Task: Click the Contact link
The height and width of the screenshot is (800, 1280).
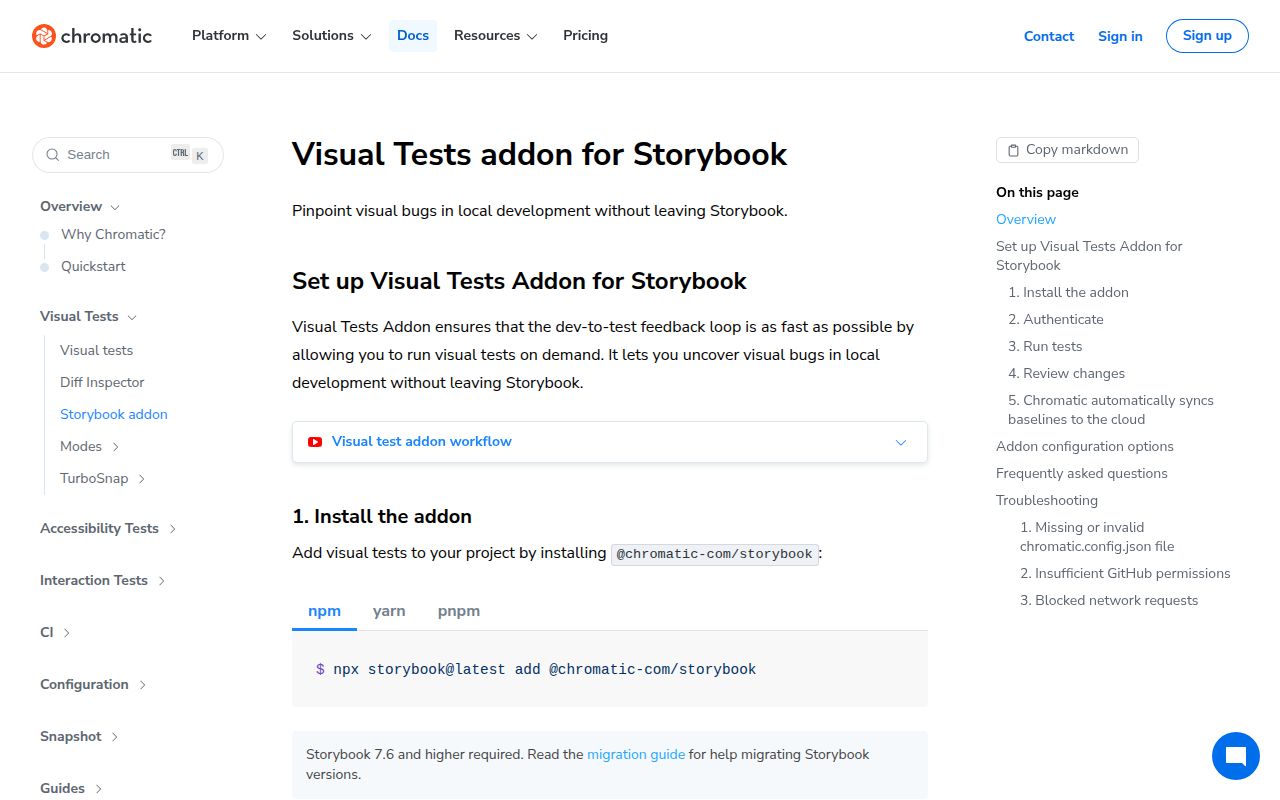Action: pyautogui.click(x=1049, y=36)
